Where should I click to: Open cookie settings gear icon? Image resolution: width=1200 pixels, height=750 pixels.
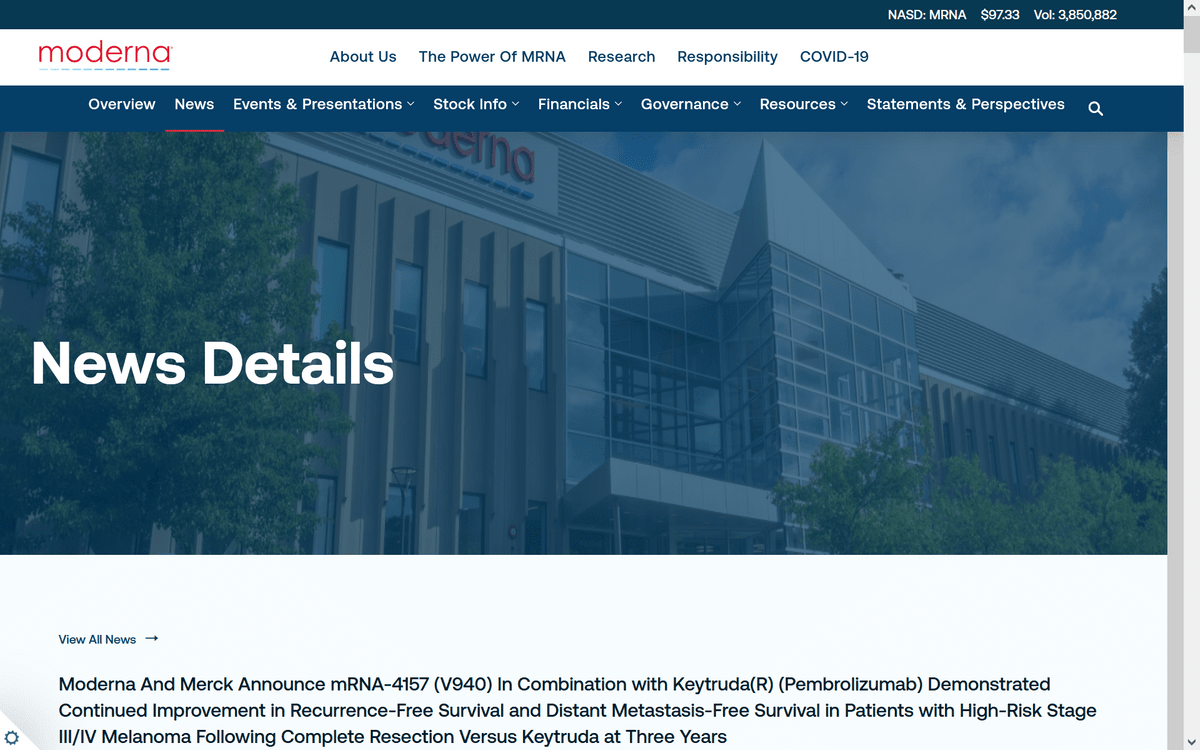(12, 738)
